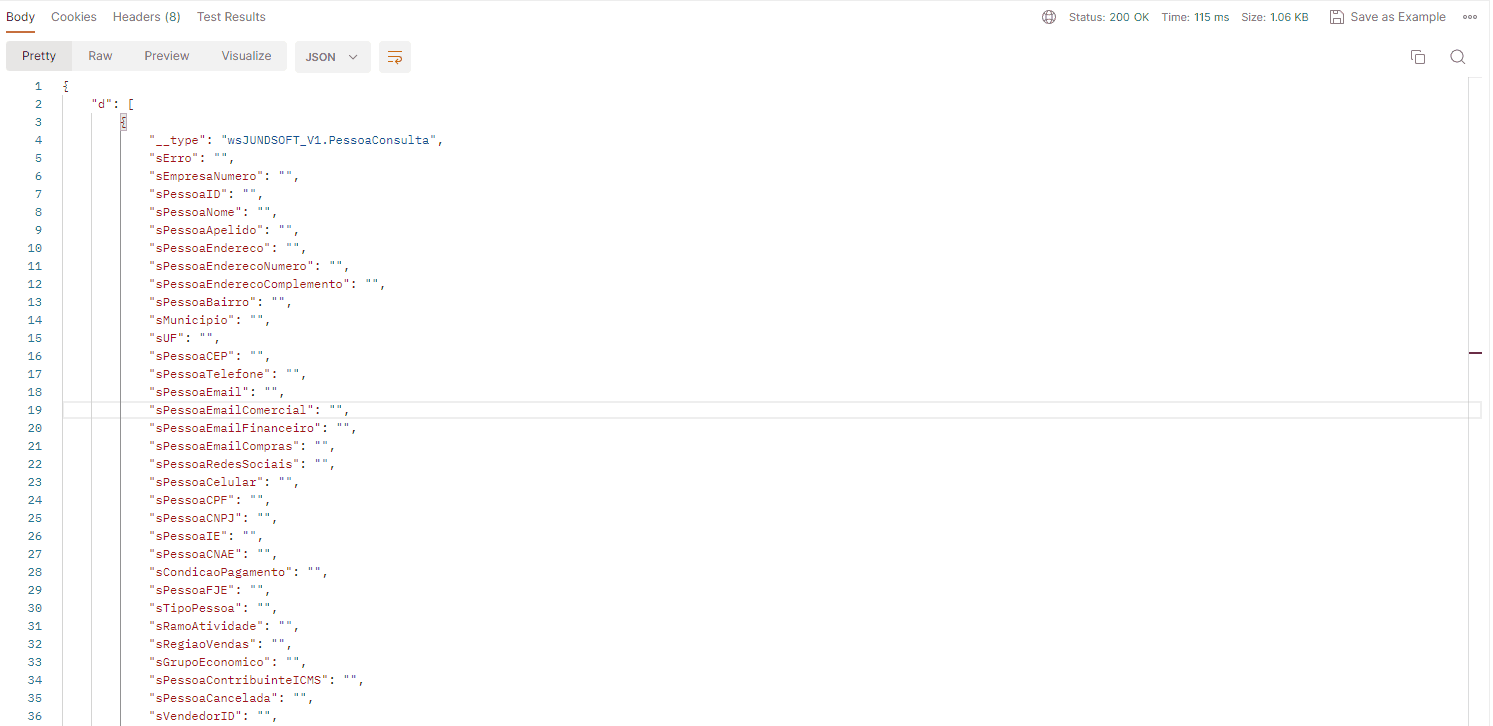Click the "sPessoaEndereco" key on line 10
The height and width of the screenshot is (726, 1493).
tap(210, 248)
